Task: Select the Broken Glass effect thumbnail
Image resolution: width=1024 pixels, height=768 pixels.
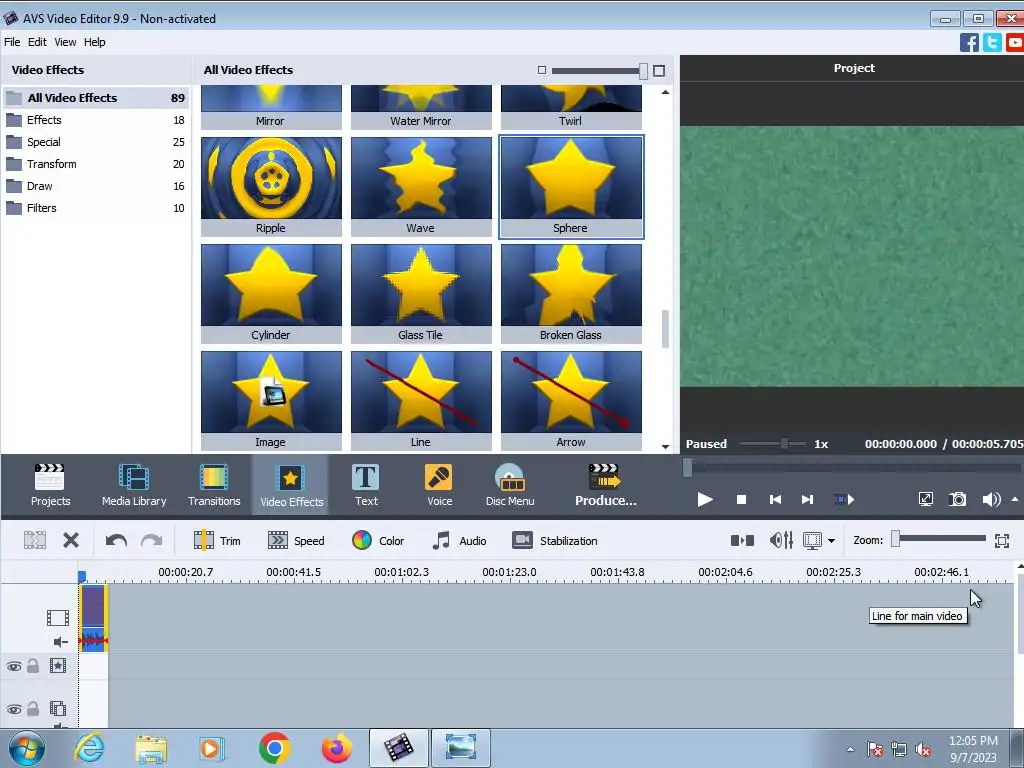Action: click(571, 293)
